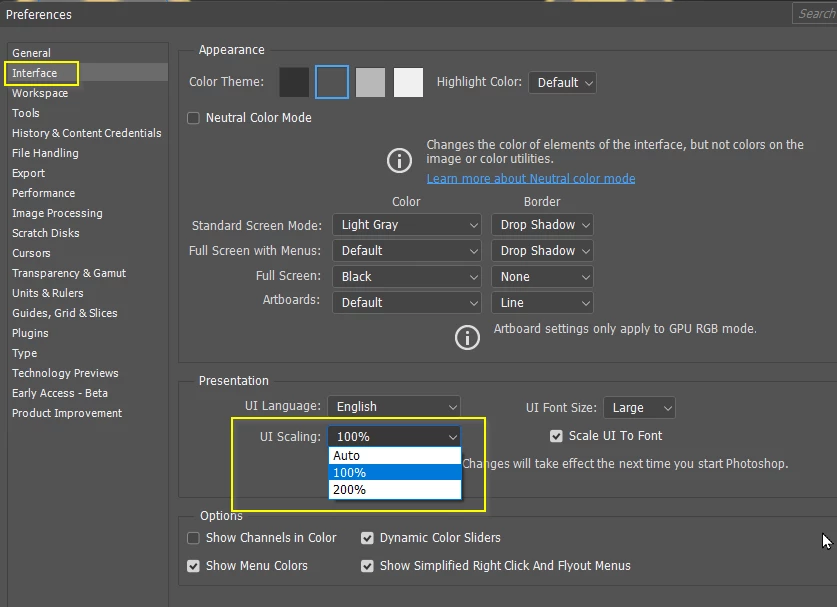
Task: Select the lightest color theme swatch
Action: point(408,82)
